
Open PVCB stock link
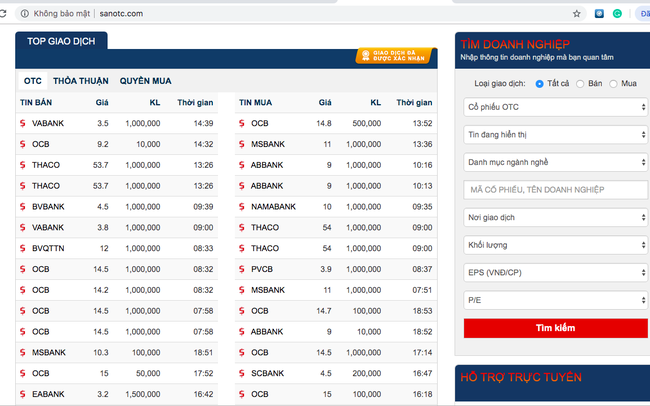coord(262,269)
